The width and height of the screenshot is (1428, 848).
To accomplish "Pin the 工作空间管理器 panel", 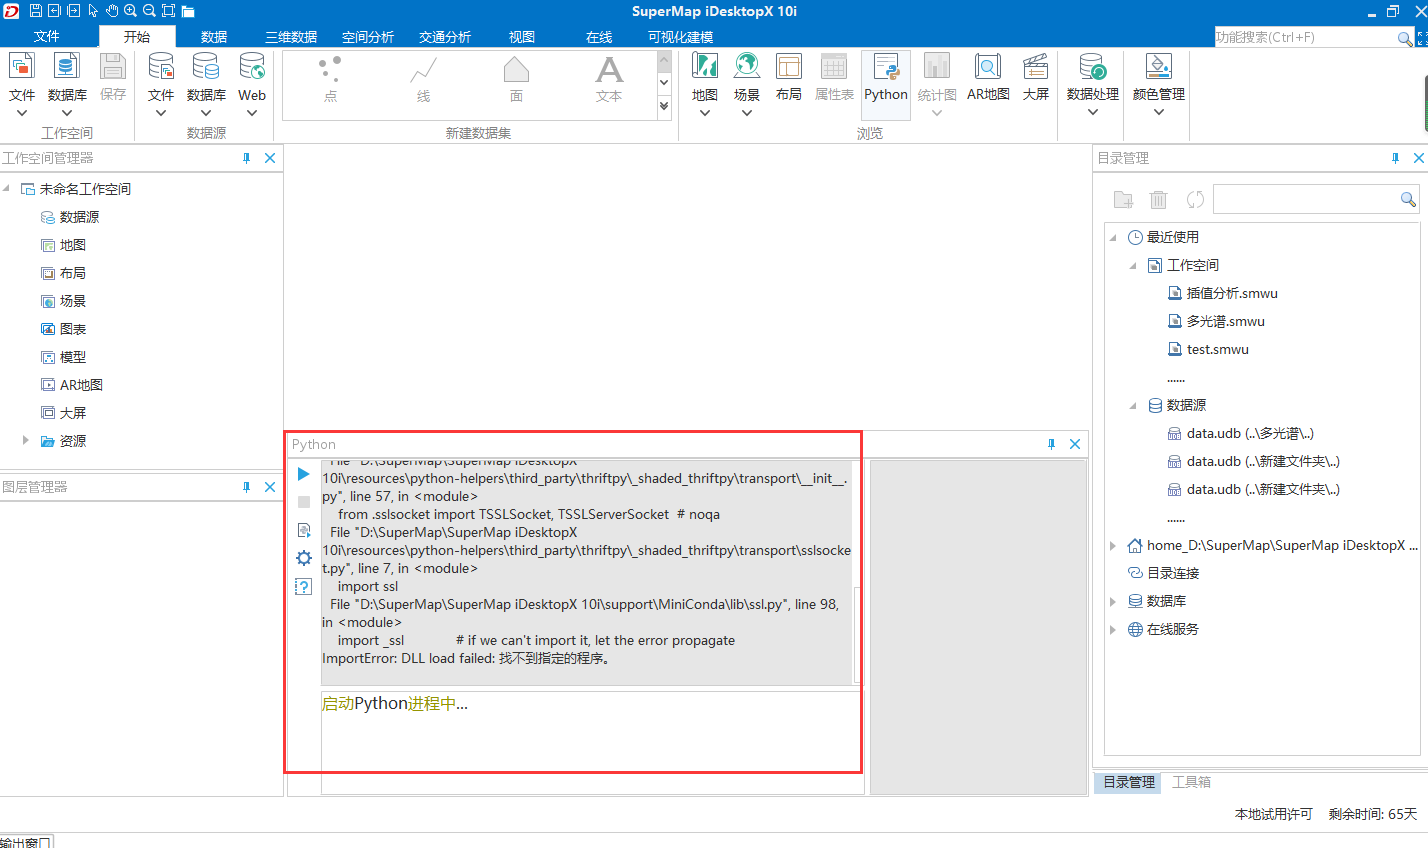I will 246,158.
